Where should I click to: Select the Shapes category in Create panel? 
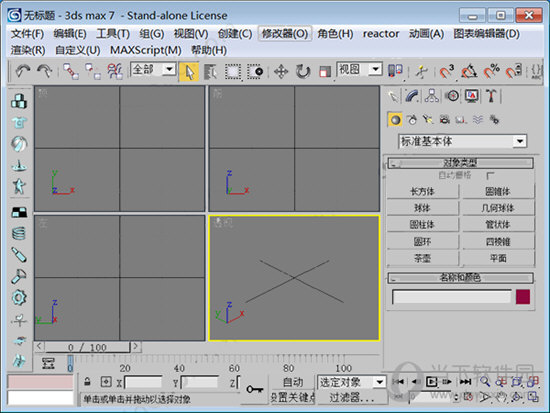click(x=412, y=120)
